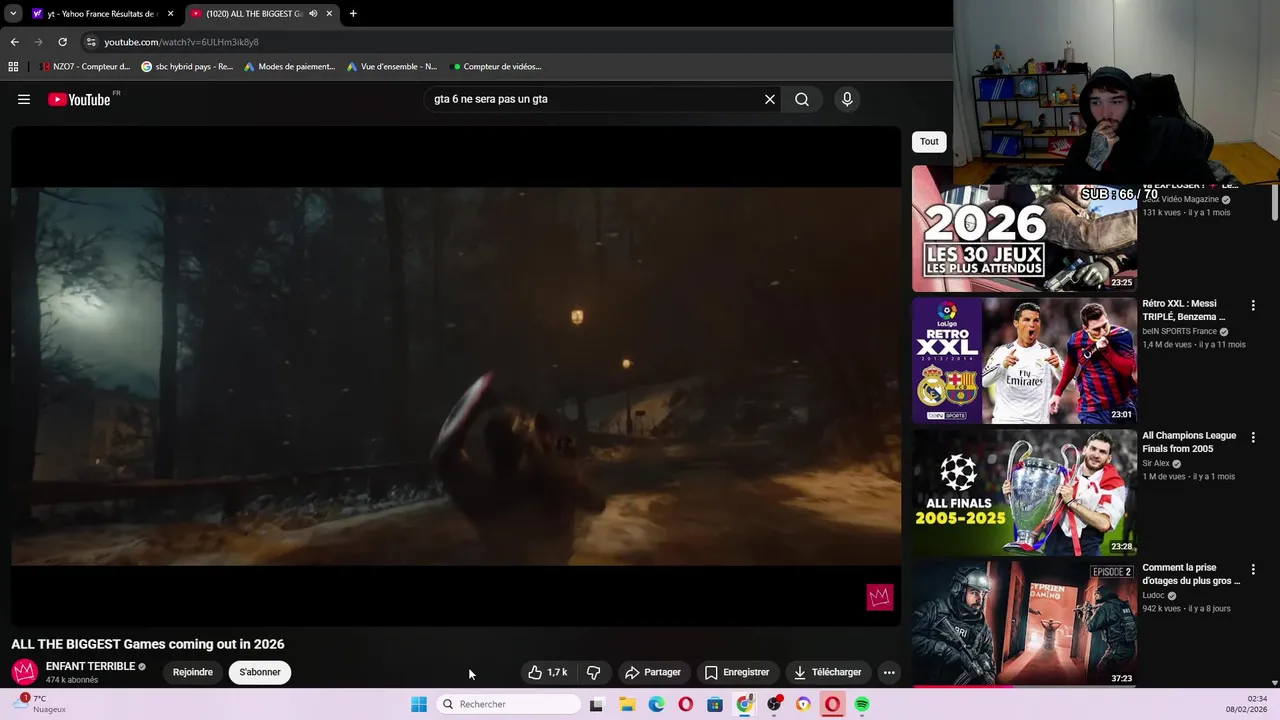Click the video player to pause

click(x=456, y=376)
